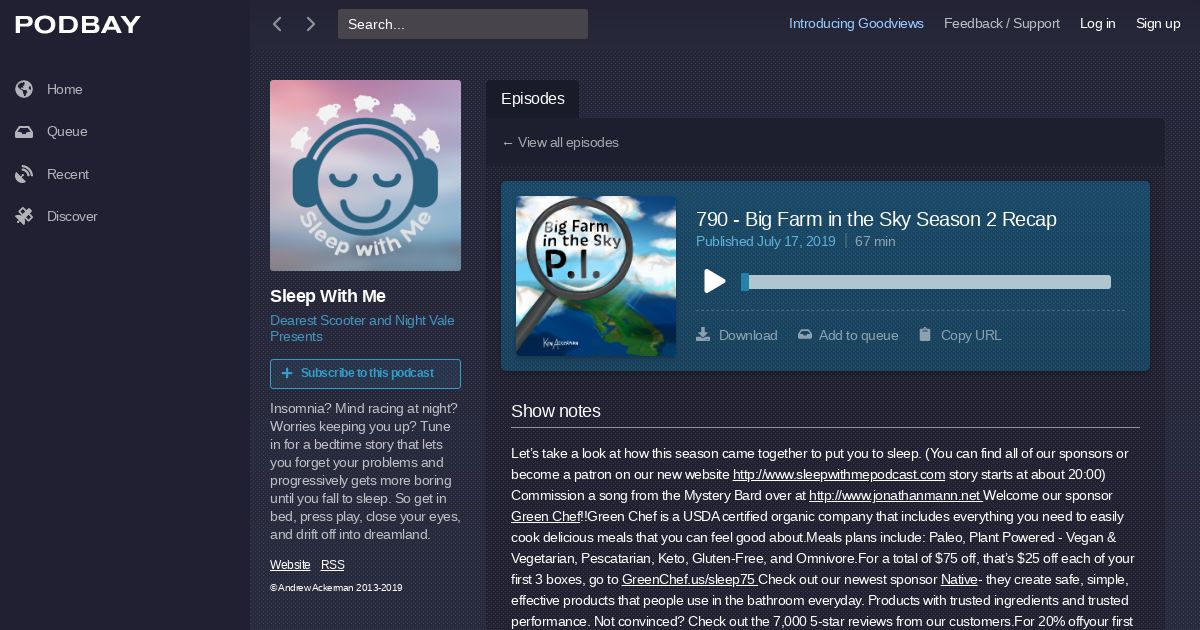Screen dimensions: 1200x630
Task: Click the Native sponsor link
Action: coord(959,579)
